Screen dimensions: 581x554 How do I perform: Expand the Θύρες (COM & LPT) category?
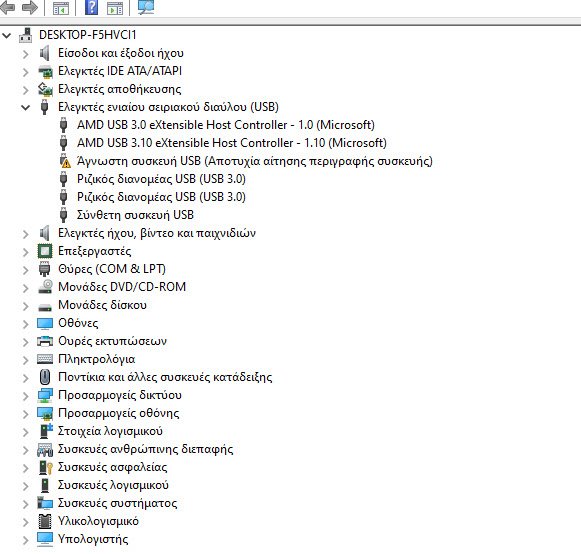25,269
